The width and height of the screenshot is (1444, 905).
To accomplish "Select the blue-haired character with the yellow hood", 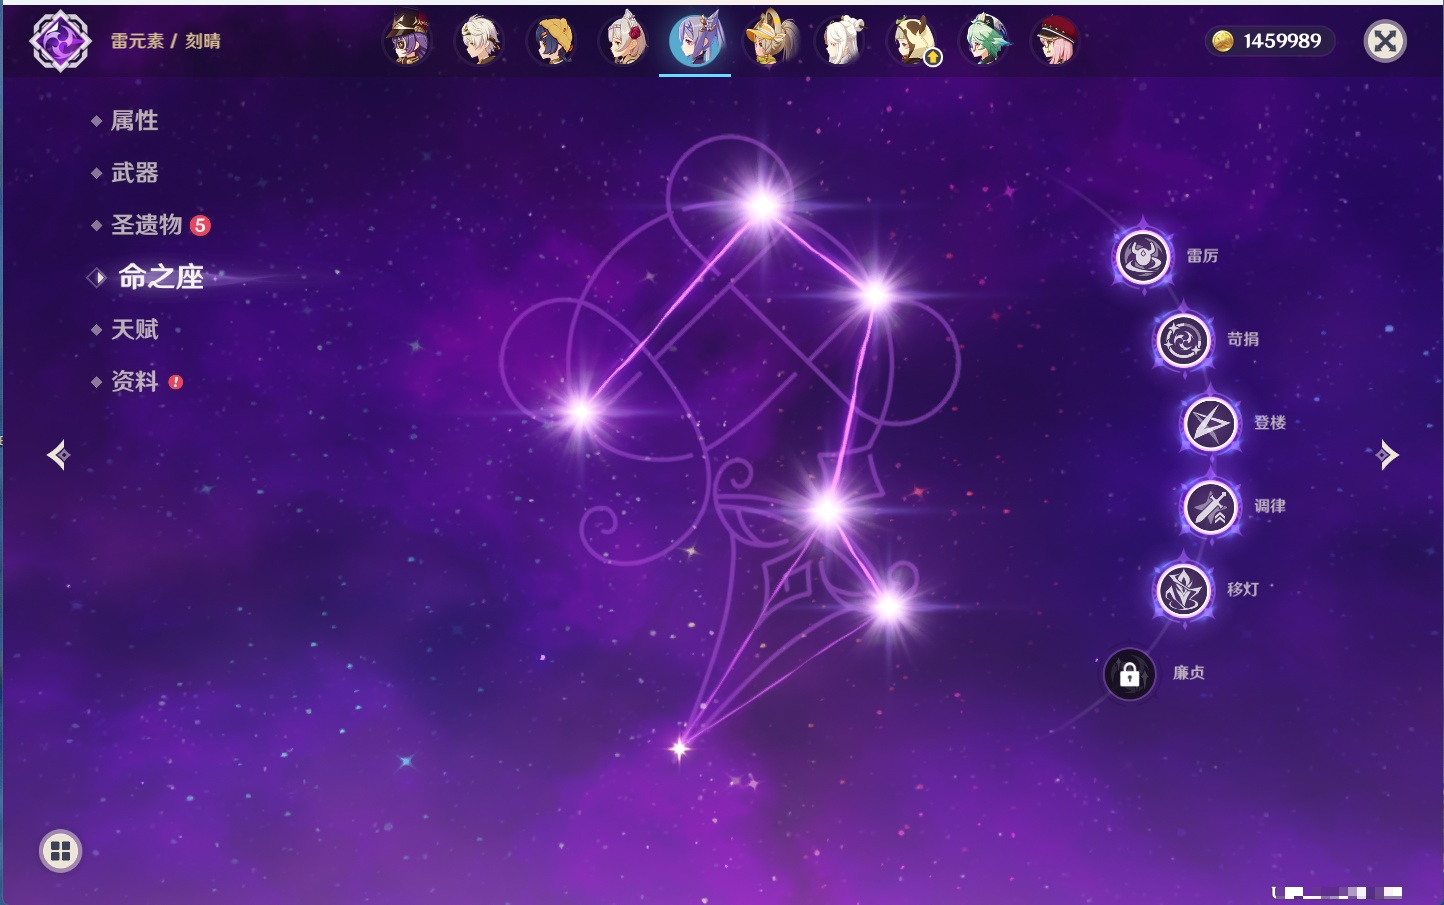I will click(552, 41).
